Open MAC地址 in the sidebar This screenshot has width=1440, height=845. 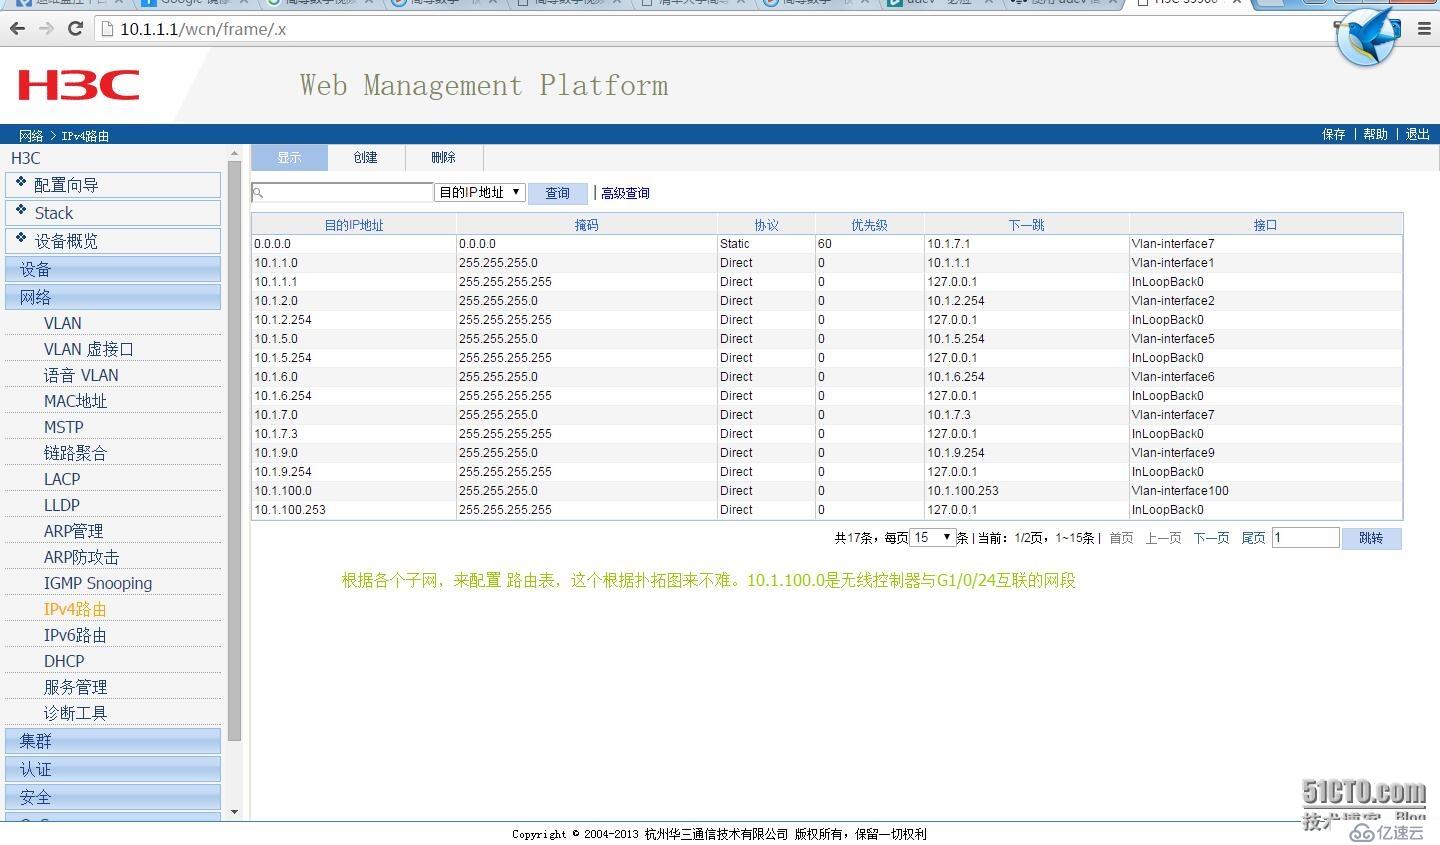75,401
